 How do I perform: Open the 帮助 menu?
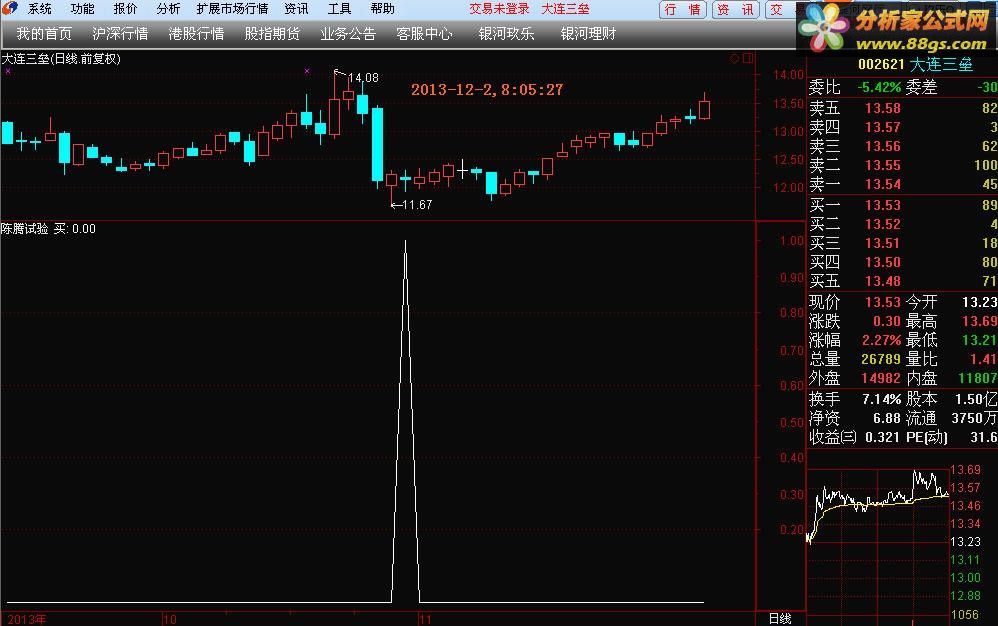coord(383,9)
